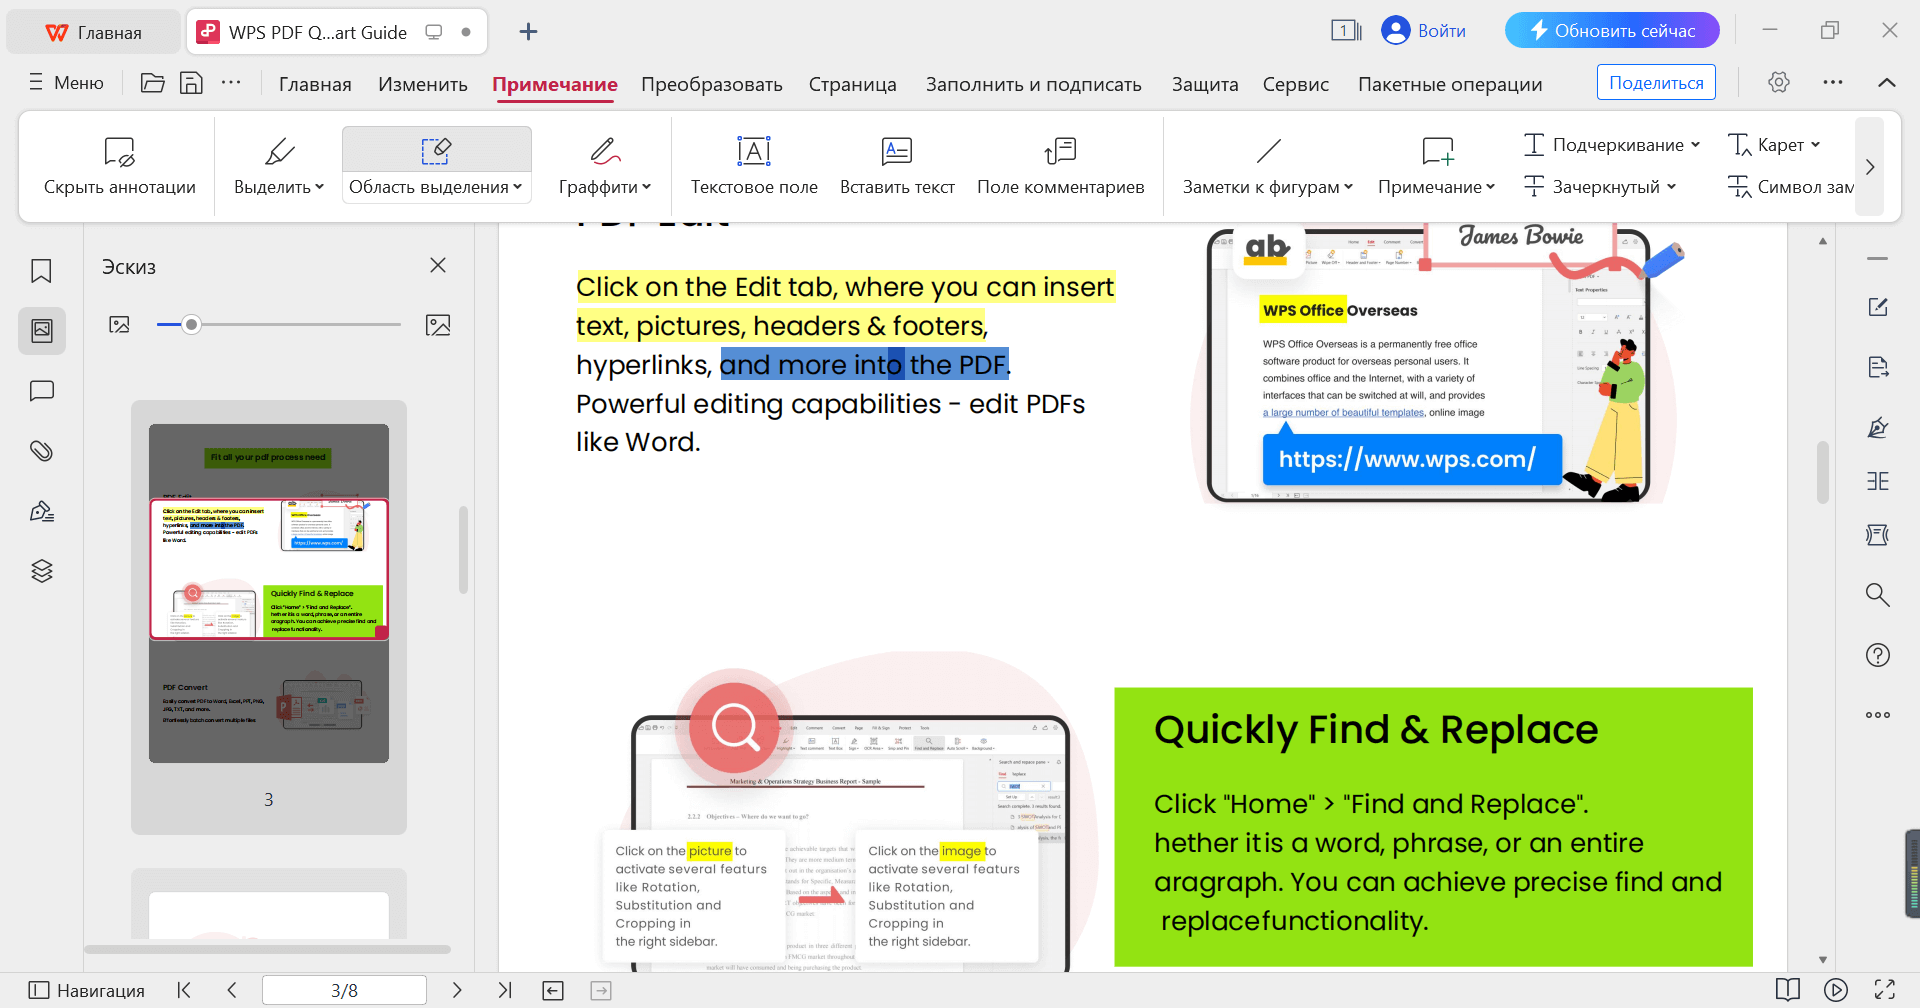Start slideshow with the play icon
Image resolution: width=1920 pixels, height=1008 pixels.
tap(1835, 990)
